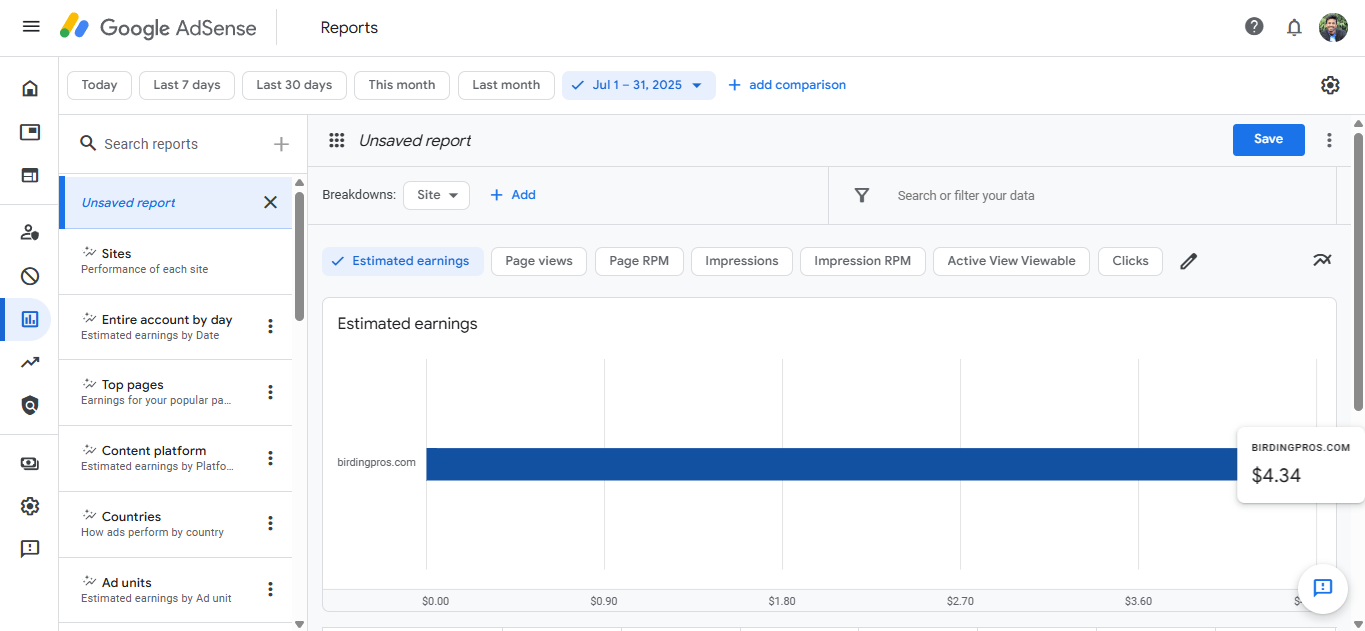Open Policy center shield icon
Viewport: 1365px width, 631px height.
coord(30,405)
